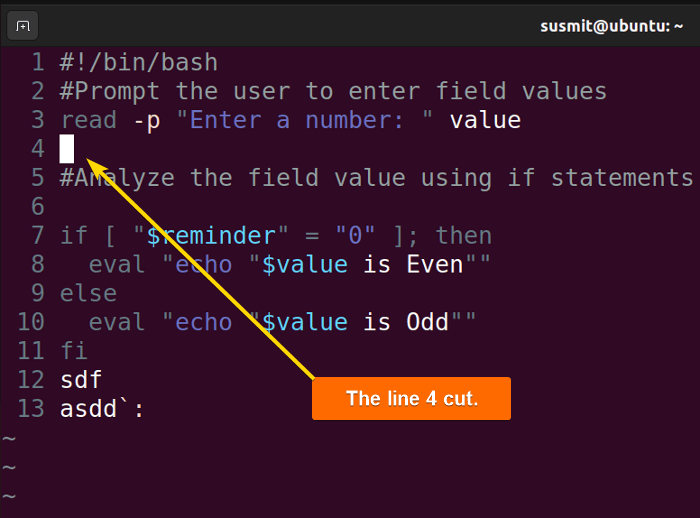The image size is (700, 518).
Task: Click the $reminder variable in the if condition
Action: pos(211,235)
